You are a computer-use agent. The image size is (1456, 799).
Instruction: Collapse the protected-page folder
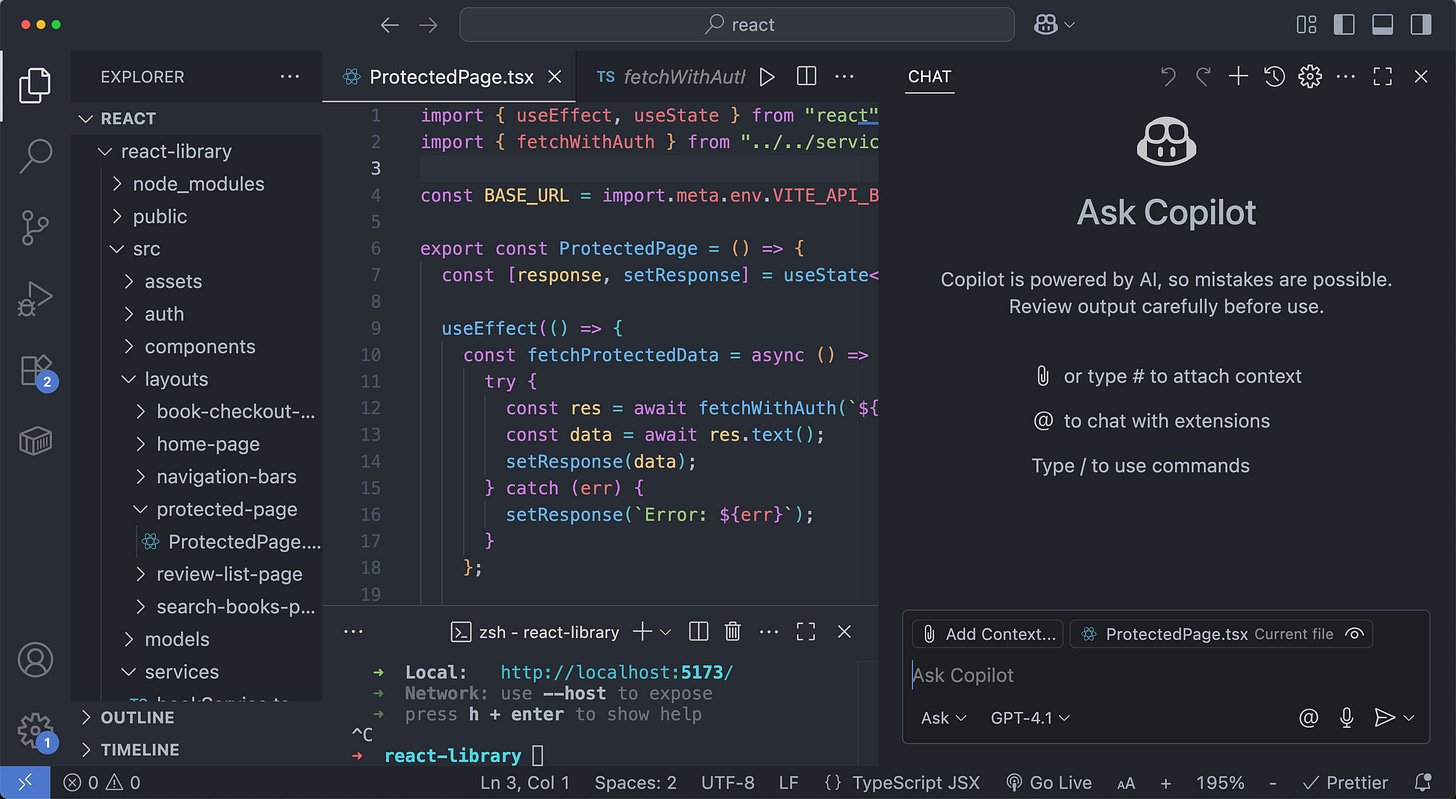coord(197,509)
